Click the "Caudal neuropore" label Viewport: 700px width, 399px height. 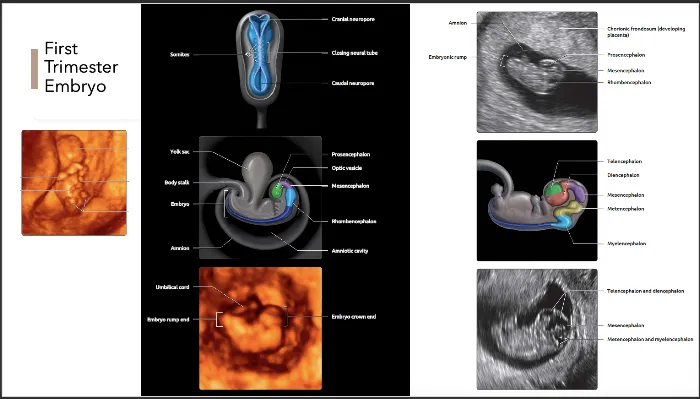pyautogui.click(x=353, y=83)
